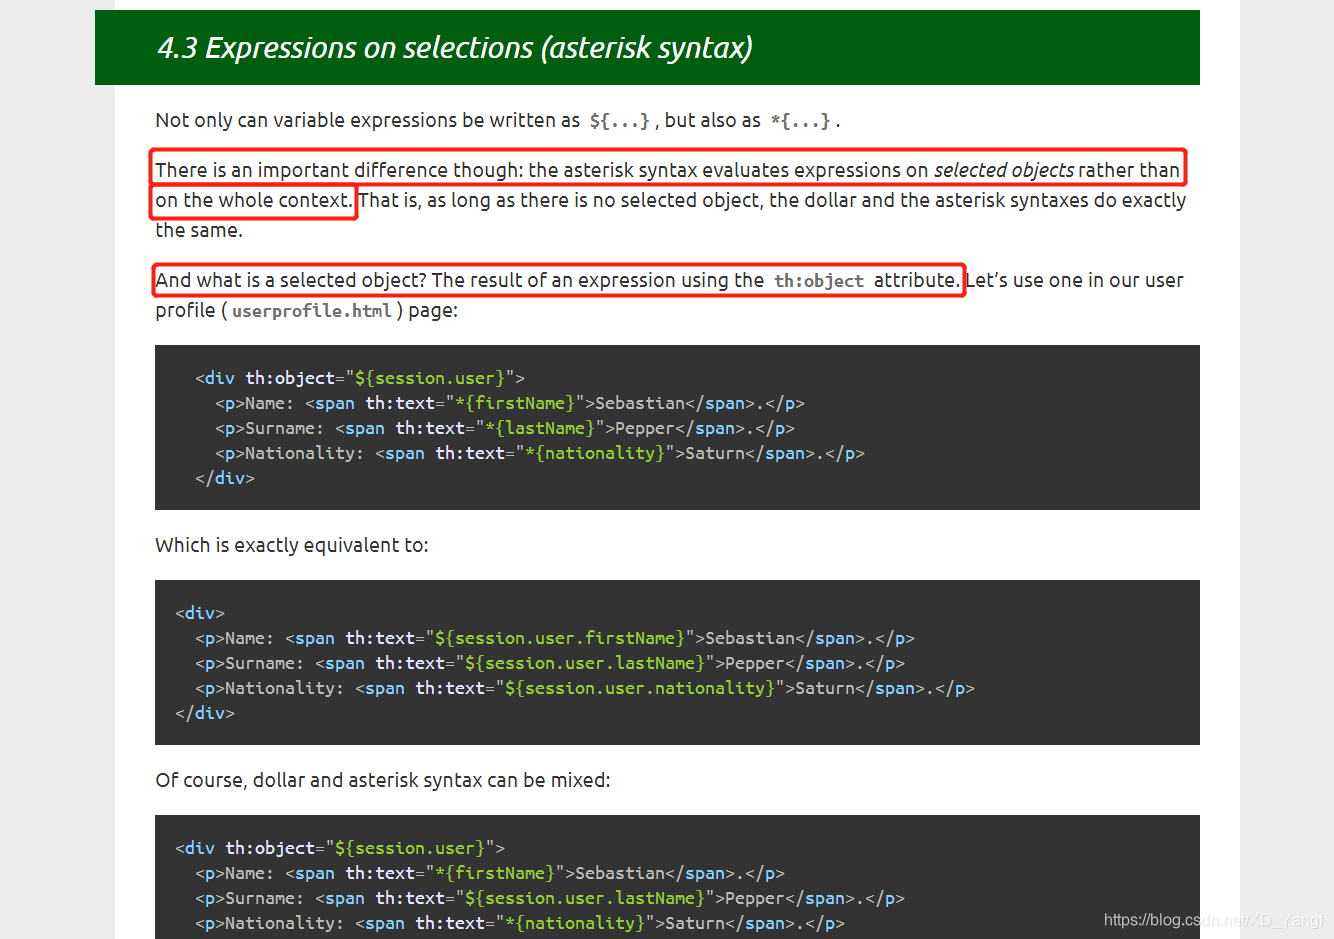Click code line containing "*{firstName}" in first block
This screenshot has width=1334, height=939.
click(x=510, y=403)
